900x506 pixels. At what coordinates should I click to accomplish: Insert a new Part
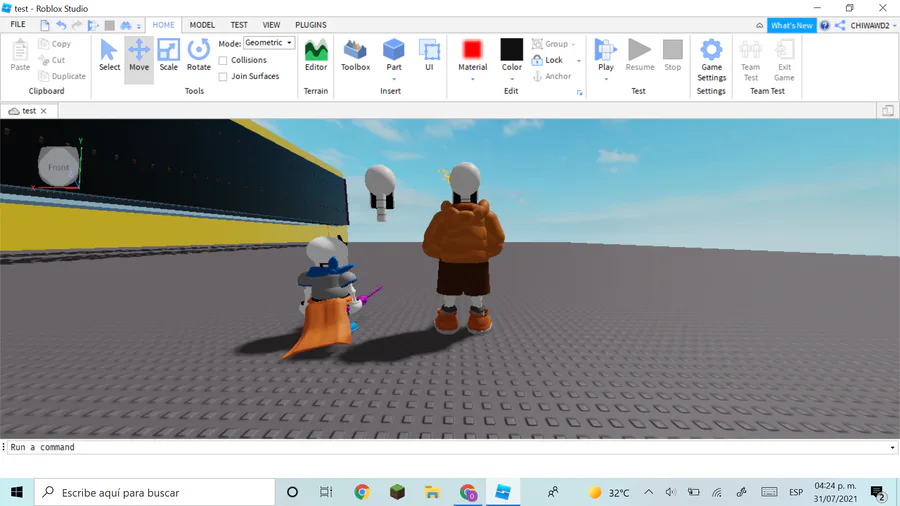click(394, 55)
